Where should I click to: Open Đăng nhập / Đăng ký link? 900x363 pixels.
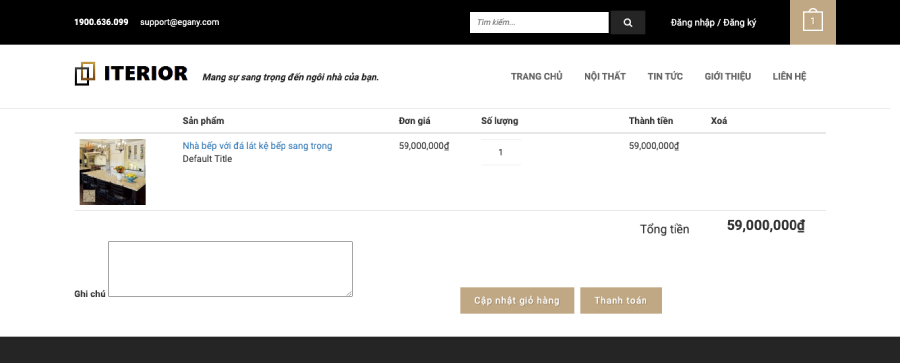click(x=713, y=22)
